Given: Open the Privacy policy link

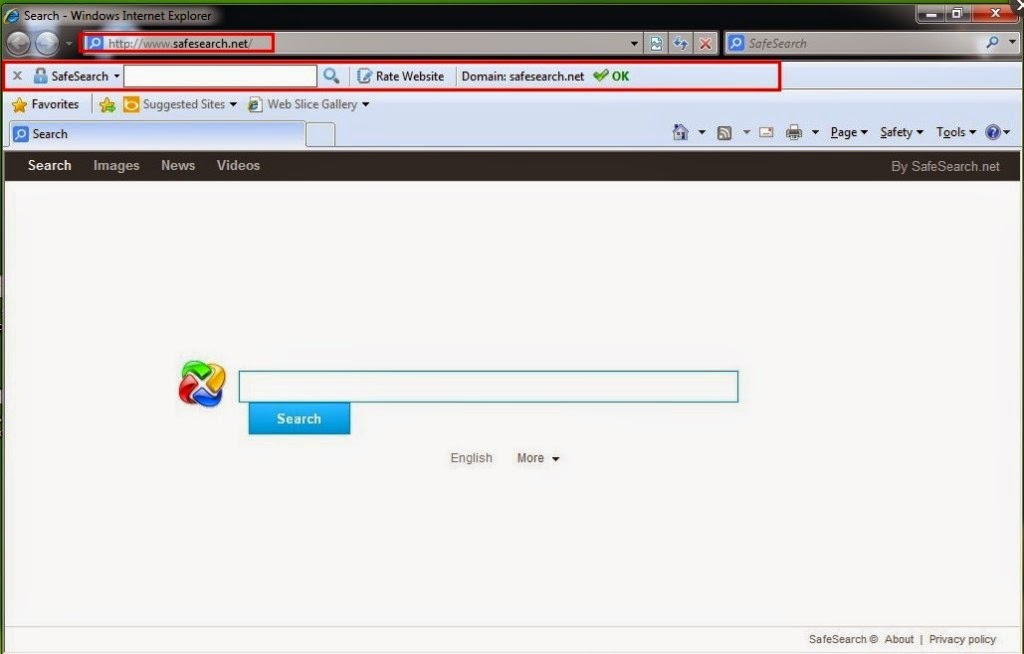Looking at the screenshot, I should (x=962, y=639).
